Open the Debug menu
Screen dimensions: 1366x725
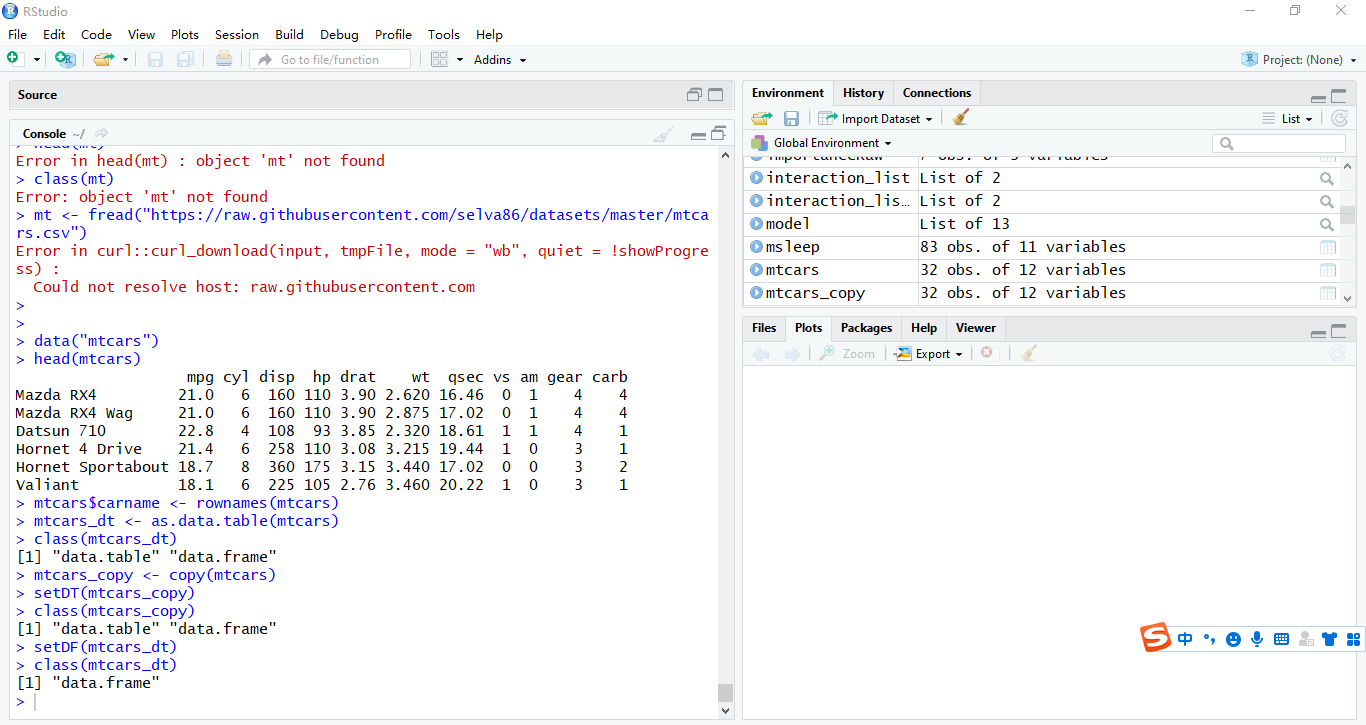(339, 34)
